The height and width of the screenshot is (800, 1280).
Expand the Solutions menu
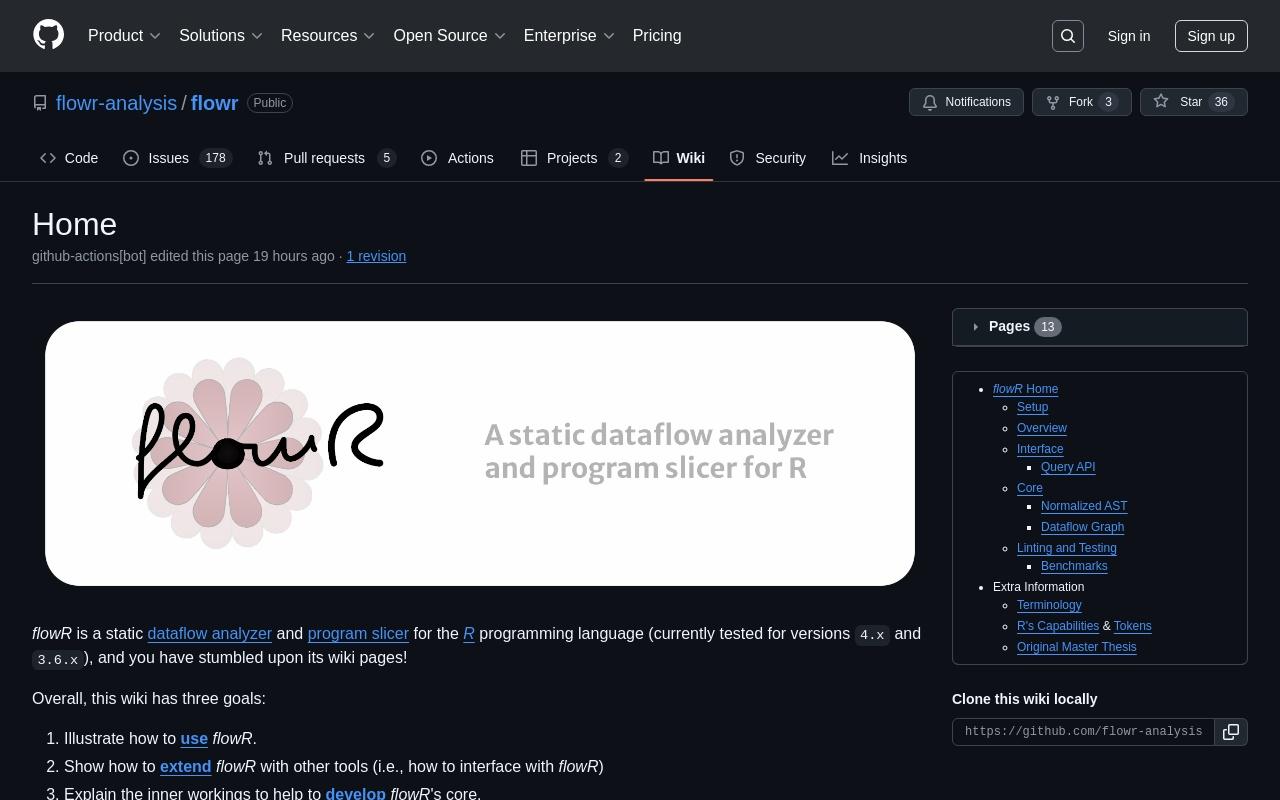221,36
